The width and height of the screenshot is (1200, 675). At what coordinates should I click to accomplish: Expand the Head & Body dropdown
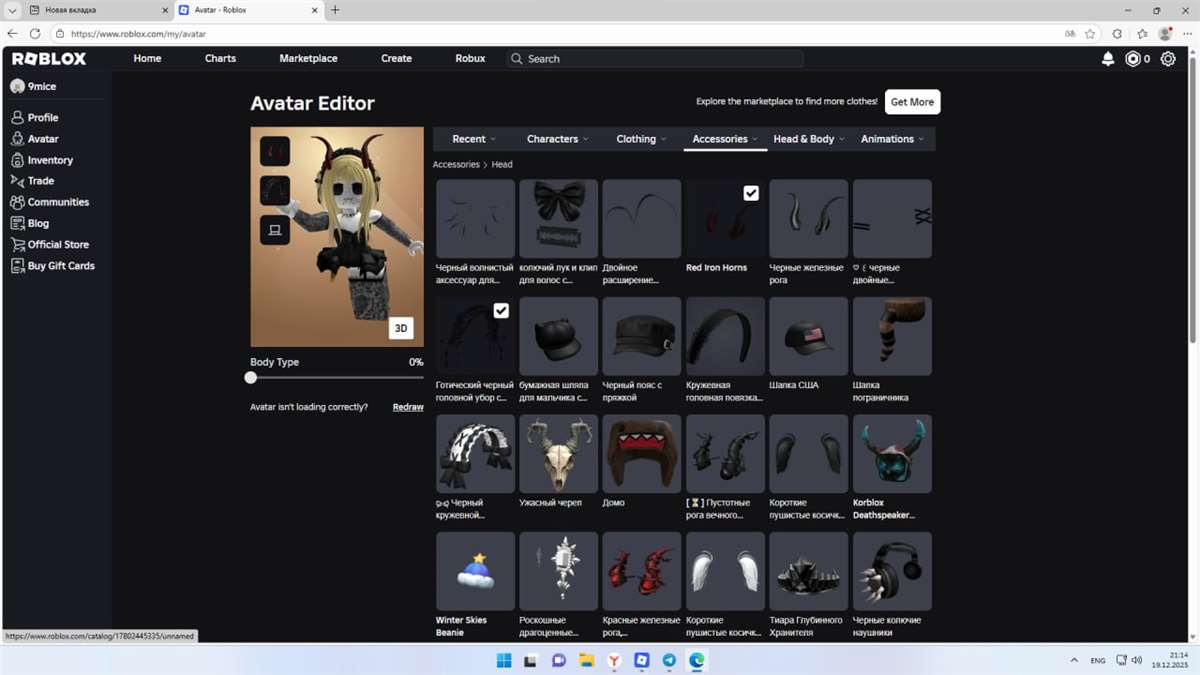pyautogui.click(x=807, y=139)
